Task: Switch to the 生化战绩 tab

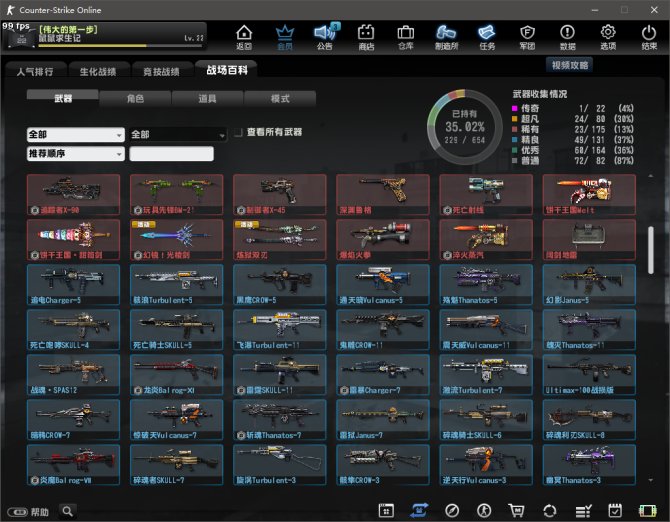Action: pos(98,71)
